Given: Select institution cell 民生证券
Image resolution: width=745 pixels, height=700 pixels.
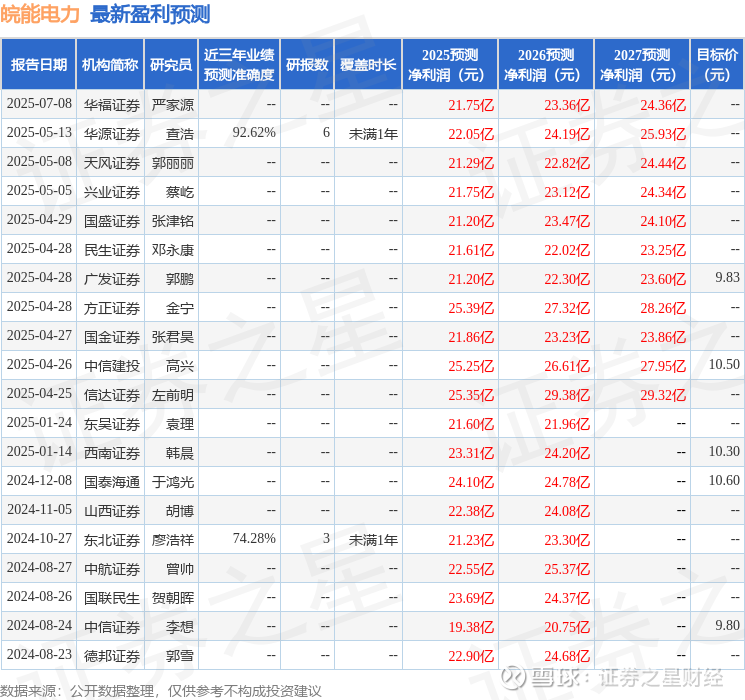Looking at the screenshot, I should tap(112, 250).
